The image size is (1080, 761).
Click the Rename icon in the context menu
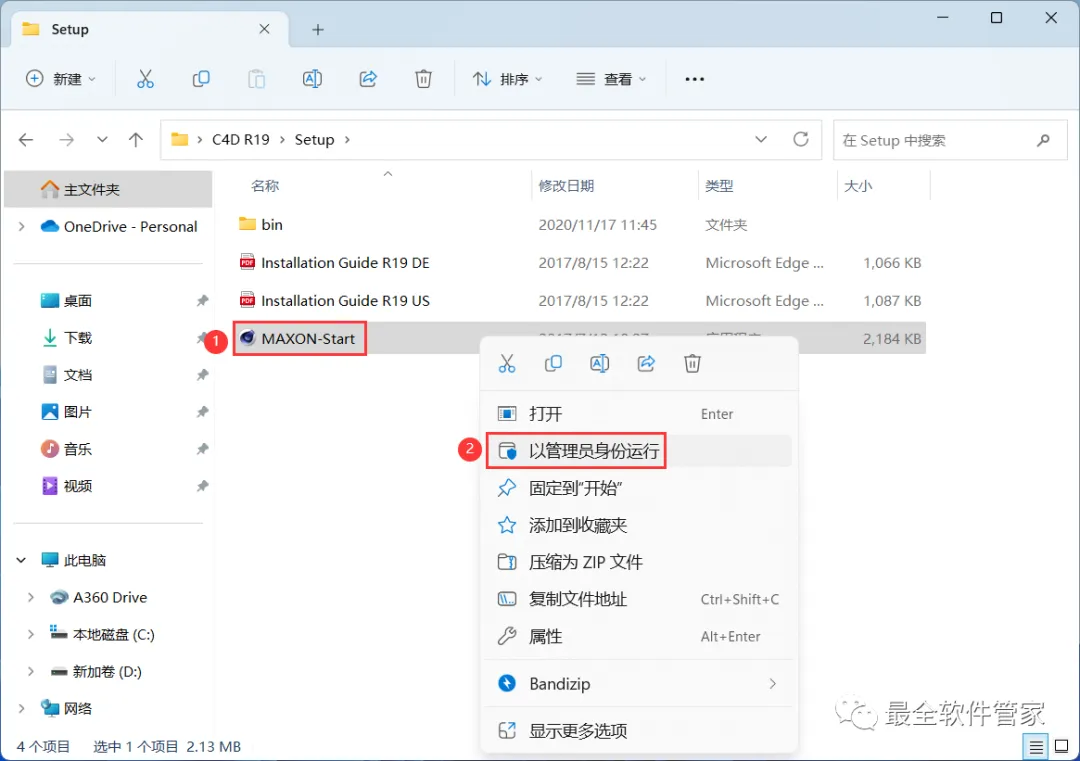(599, 364)
